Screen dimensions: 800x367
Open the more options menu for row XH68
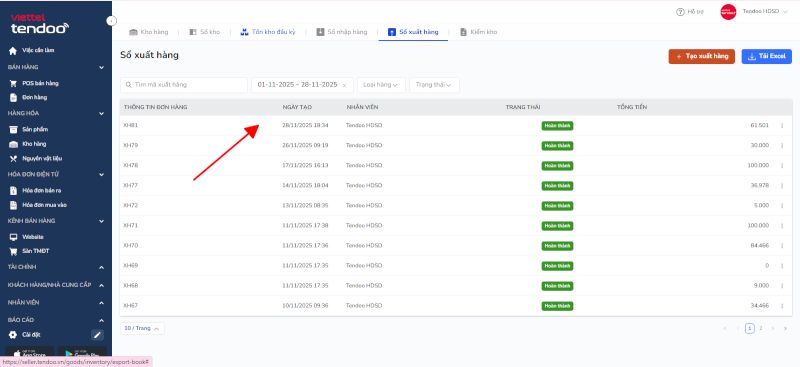click(782, 286)
